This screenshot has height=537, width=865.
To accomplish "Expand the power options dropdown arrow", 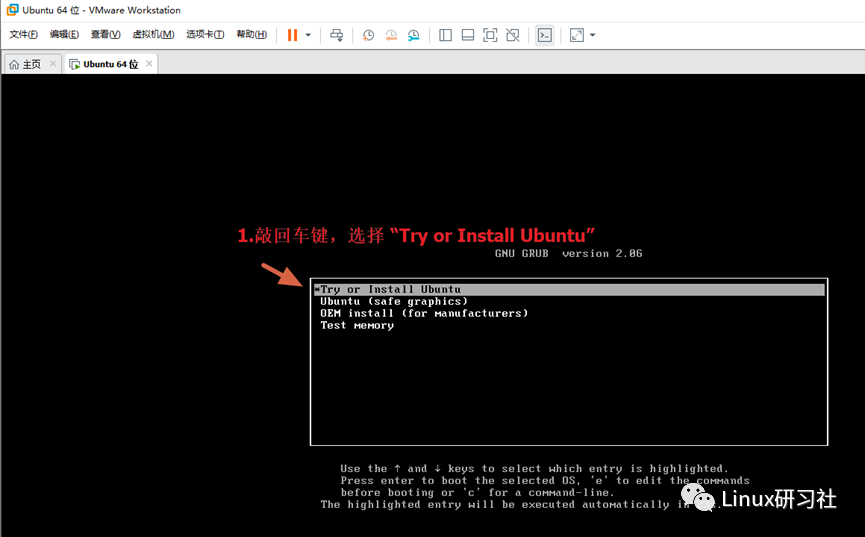I will pyautogui.click(x=308, y=35).
